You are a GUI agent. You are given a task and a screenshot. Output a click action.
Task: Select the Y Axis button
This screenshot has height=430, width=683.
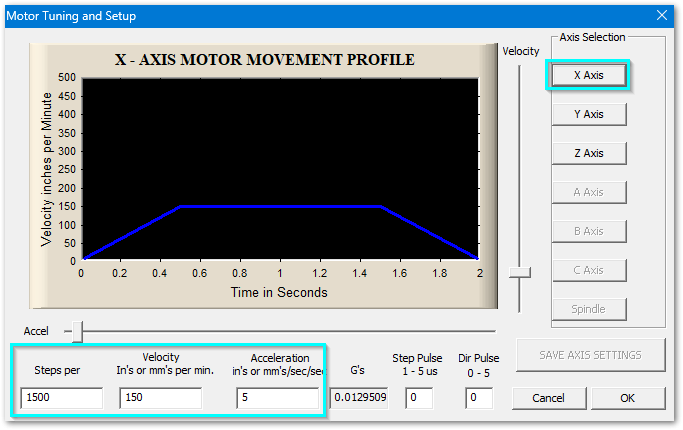[x=588, y=114]
